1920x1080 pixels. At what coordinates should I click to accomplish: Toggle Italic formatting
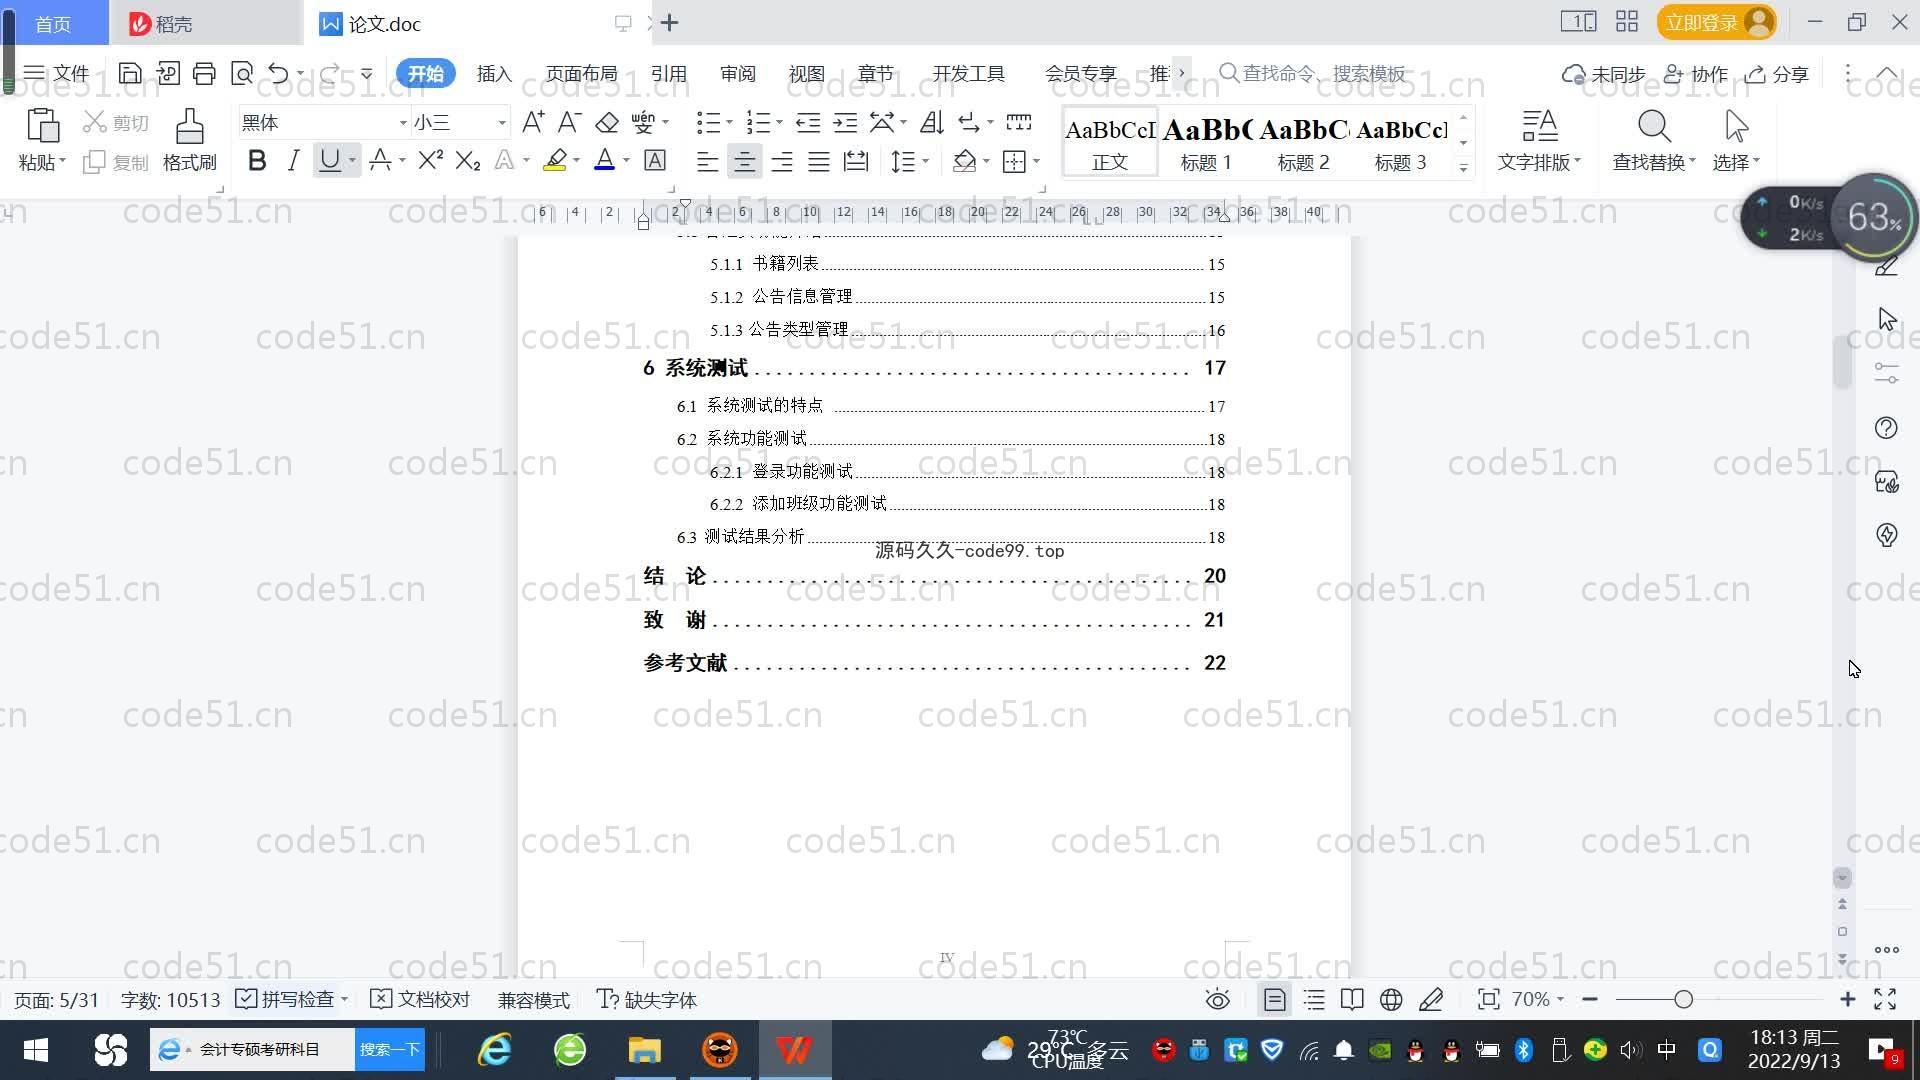293,160
